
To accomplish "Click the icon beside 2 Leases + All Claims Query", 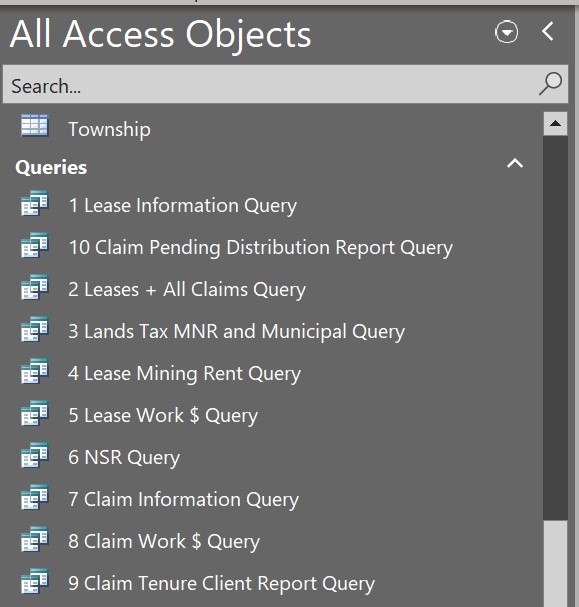I will (34, 287).
